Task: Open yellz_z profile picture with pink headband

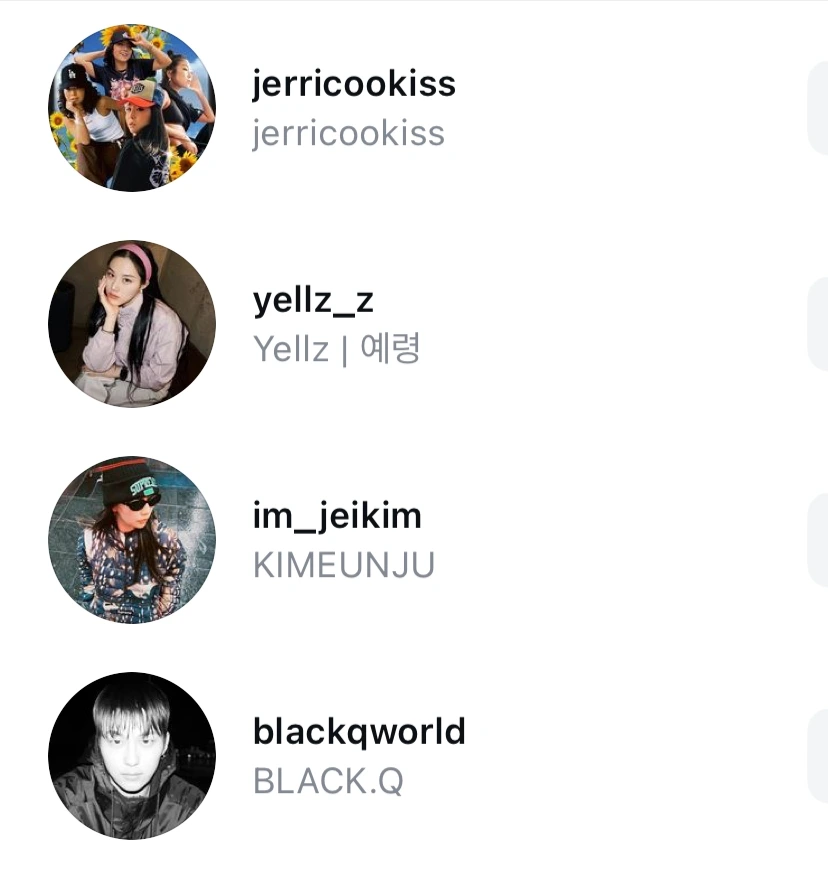Action: (x=132, y=324)
